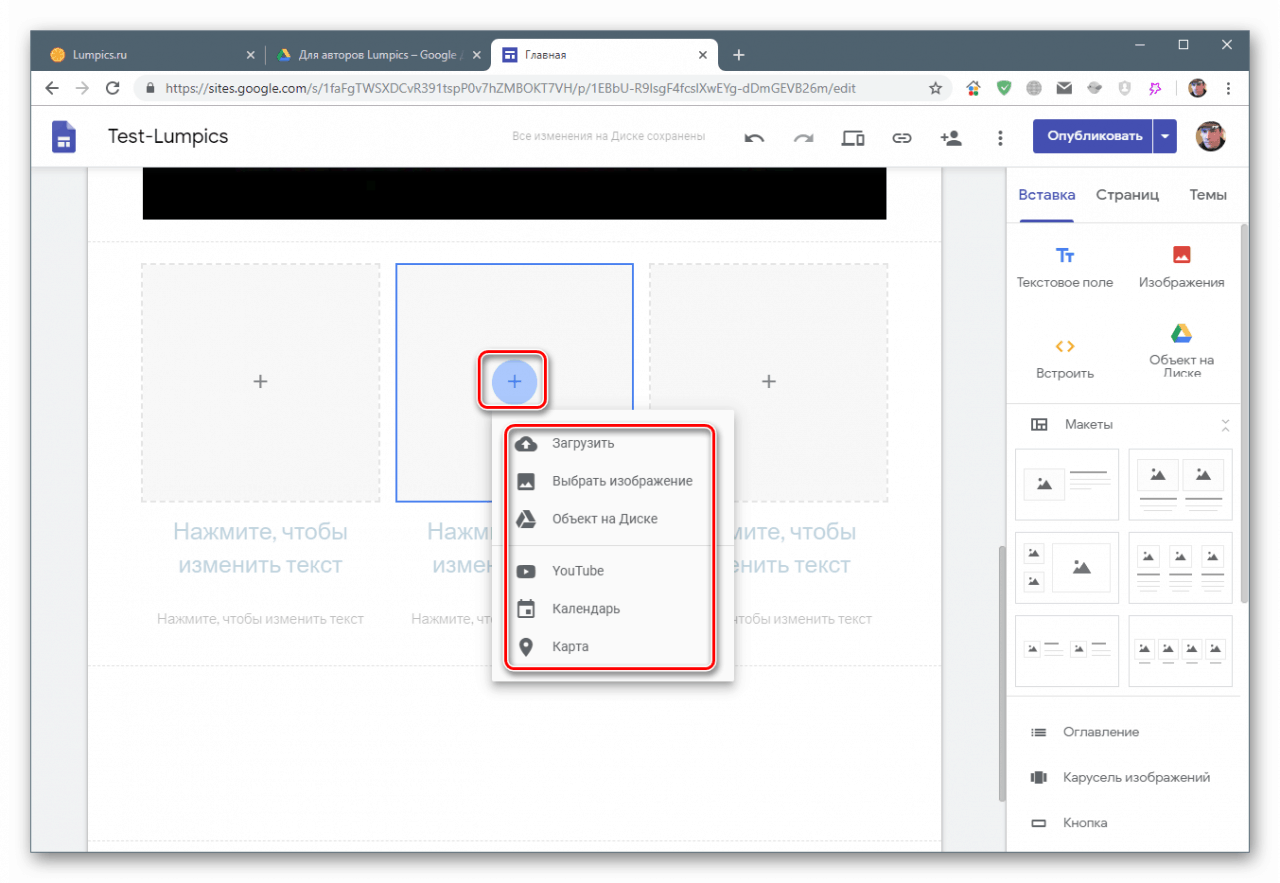Close the Lumpics.ru browser tab
The image size is (1280, 883).
(x=250, y=55)
